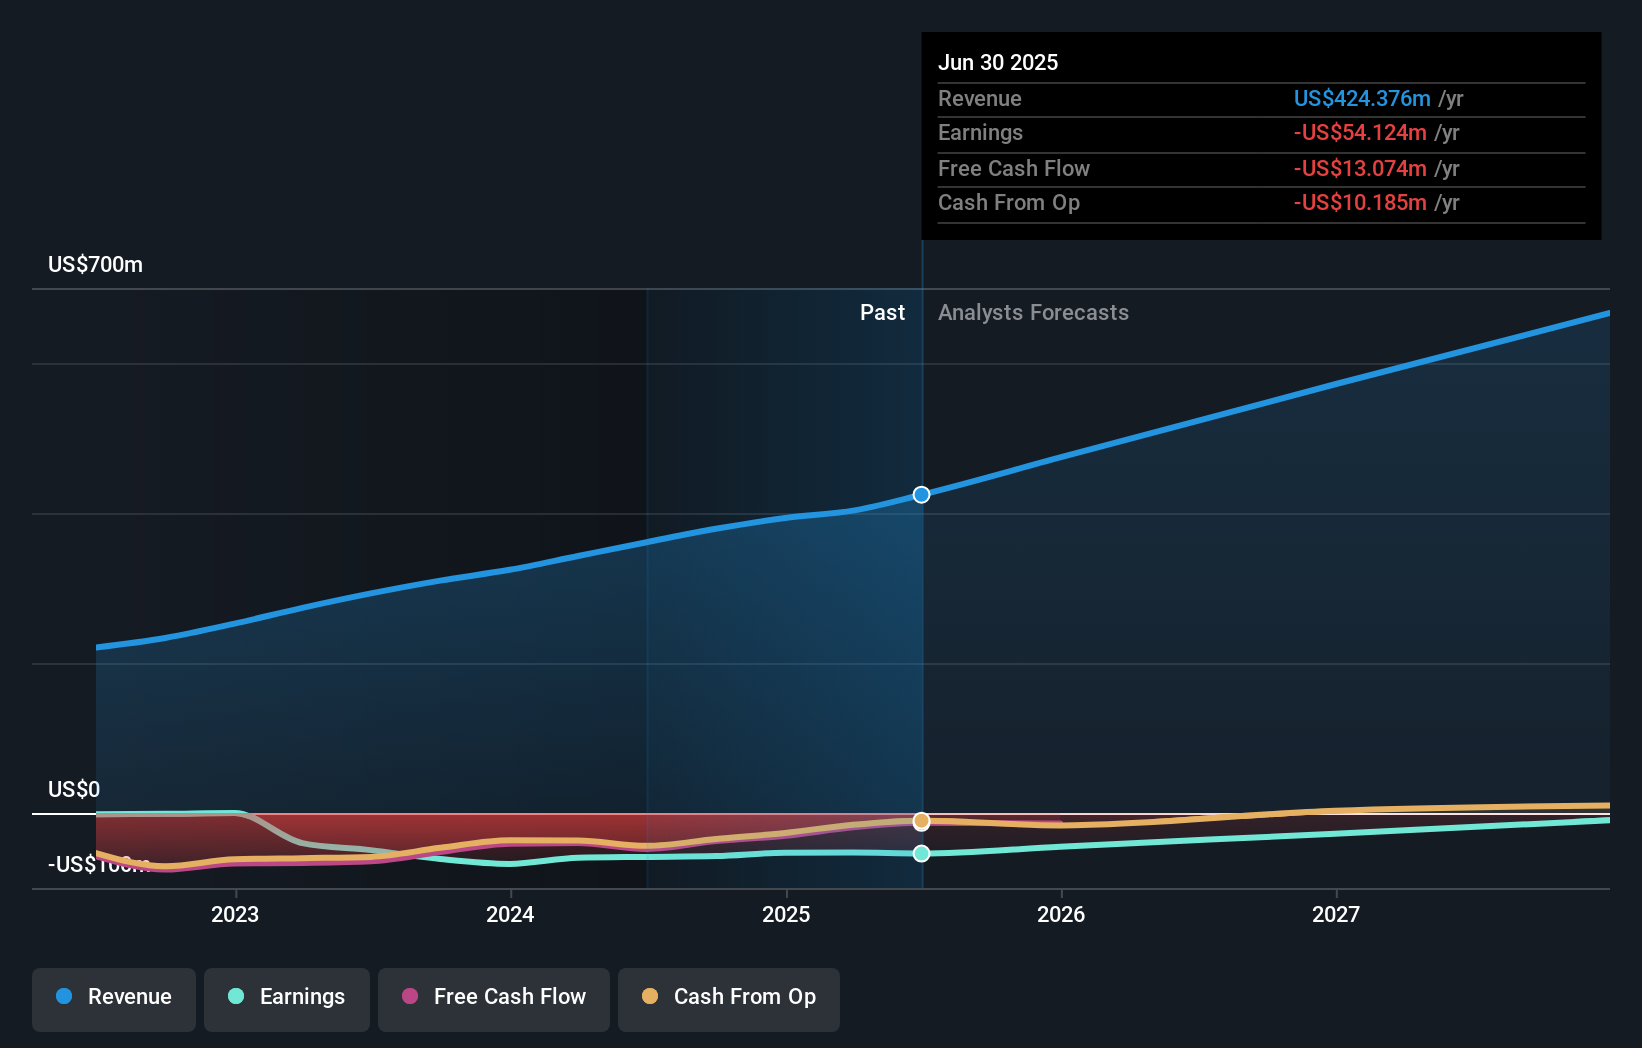Screen dimensions: 1642x1048
Task: Click the pink Free Cash Flow legend dot
Action: [409, 998]
